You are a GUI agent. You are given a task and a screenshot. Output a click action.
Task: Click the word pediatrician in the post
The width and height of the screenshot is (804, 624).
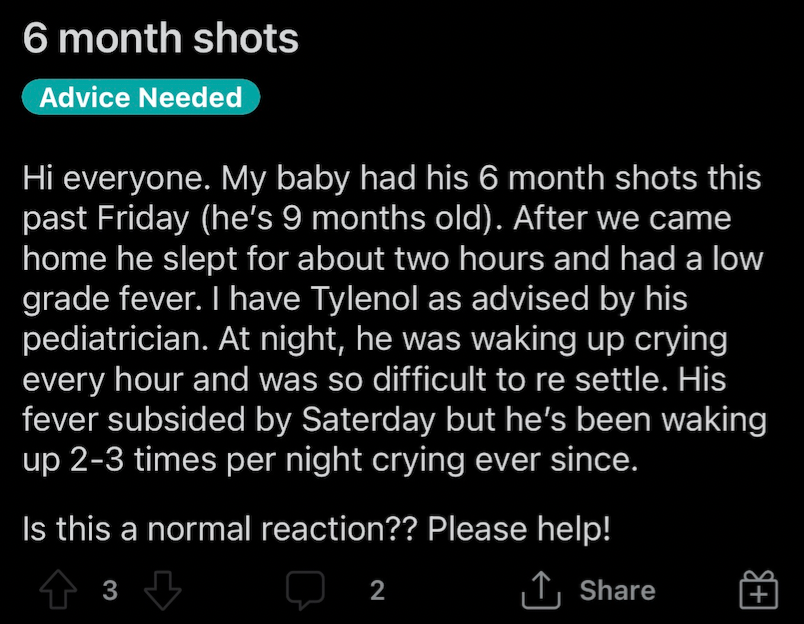[116, 339]
